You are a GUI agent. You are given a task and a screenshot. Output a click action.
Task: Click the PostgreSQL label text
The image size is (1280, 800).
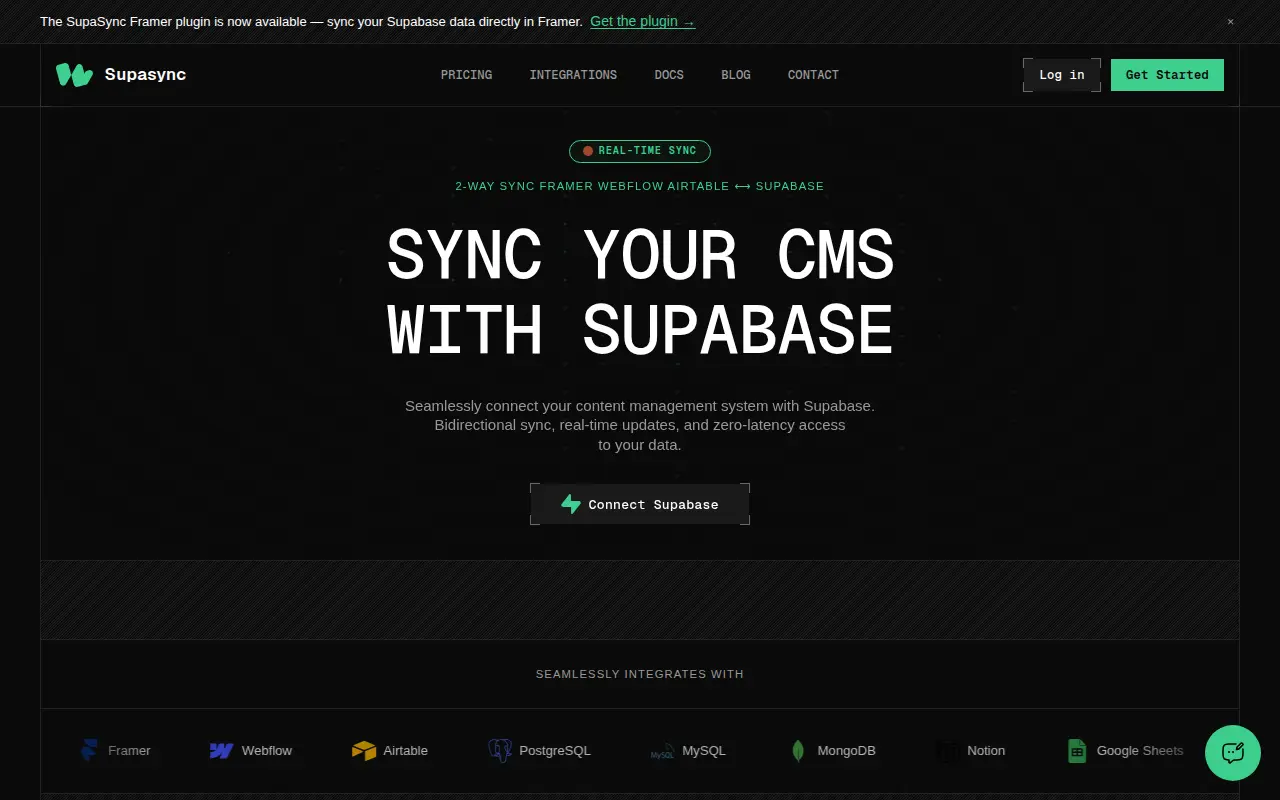pyautogui.click(x=555, y=751)
